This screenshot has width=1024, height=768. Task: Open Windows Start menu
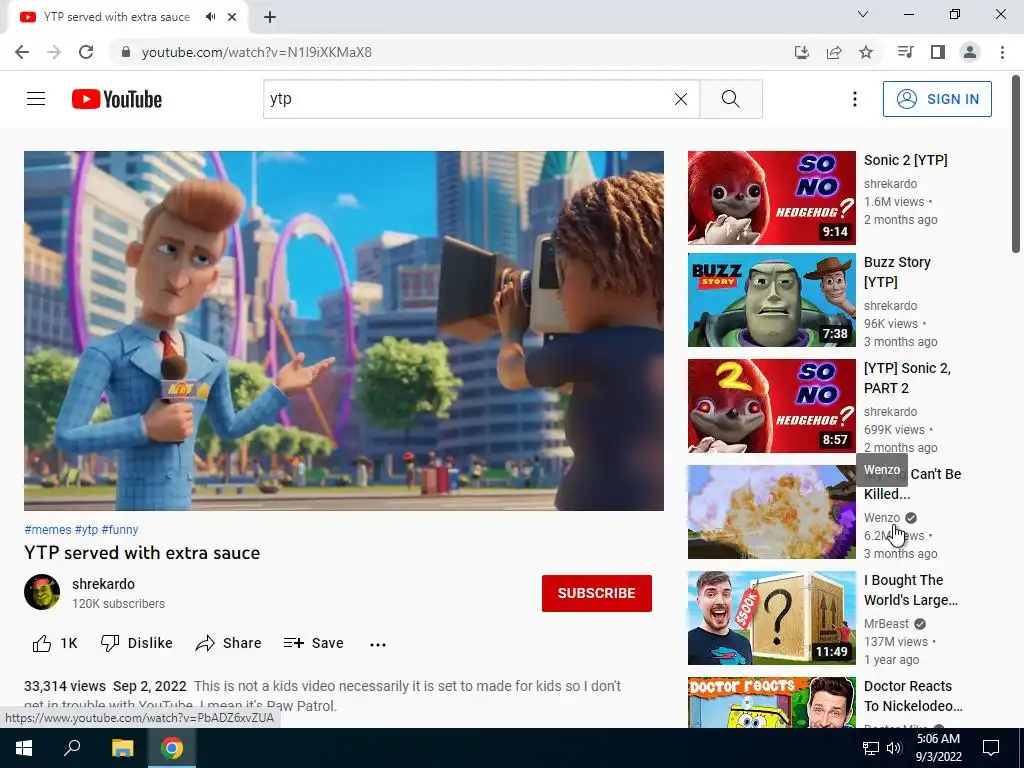point(24,748)
